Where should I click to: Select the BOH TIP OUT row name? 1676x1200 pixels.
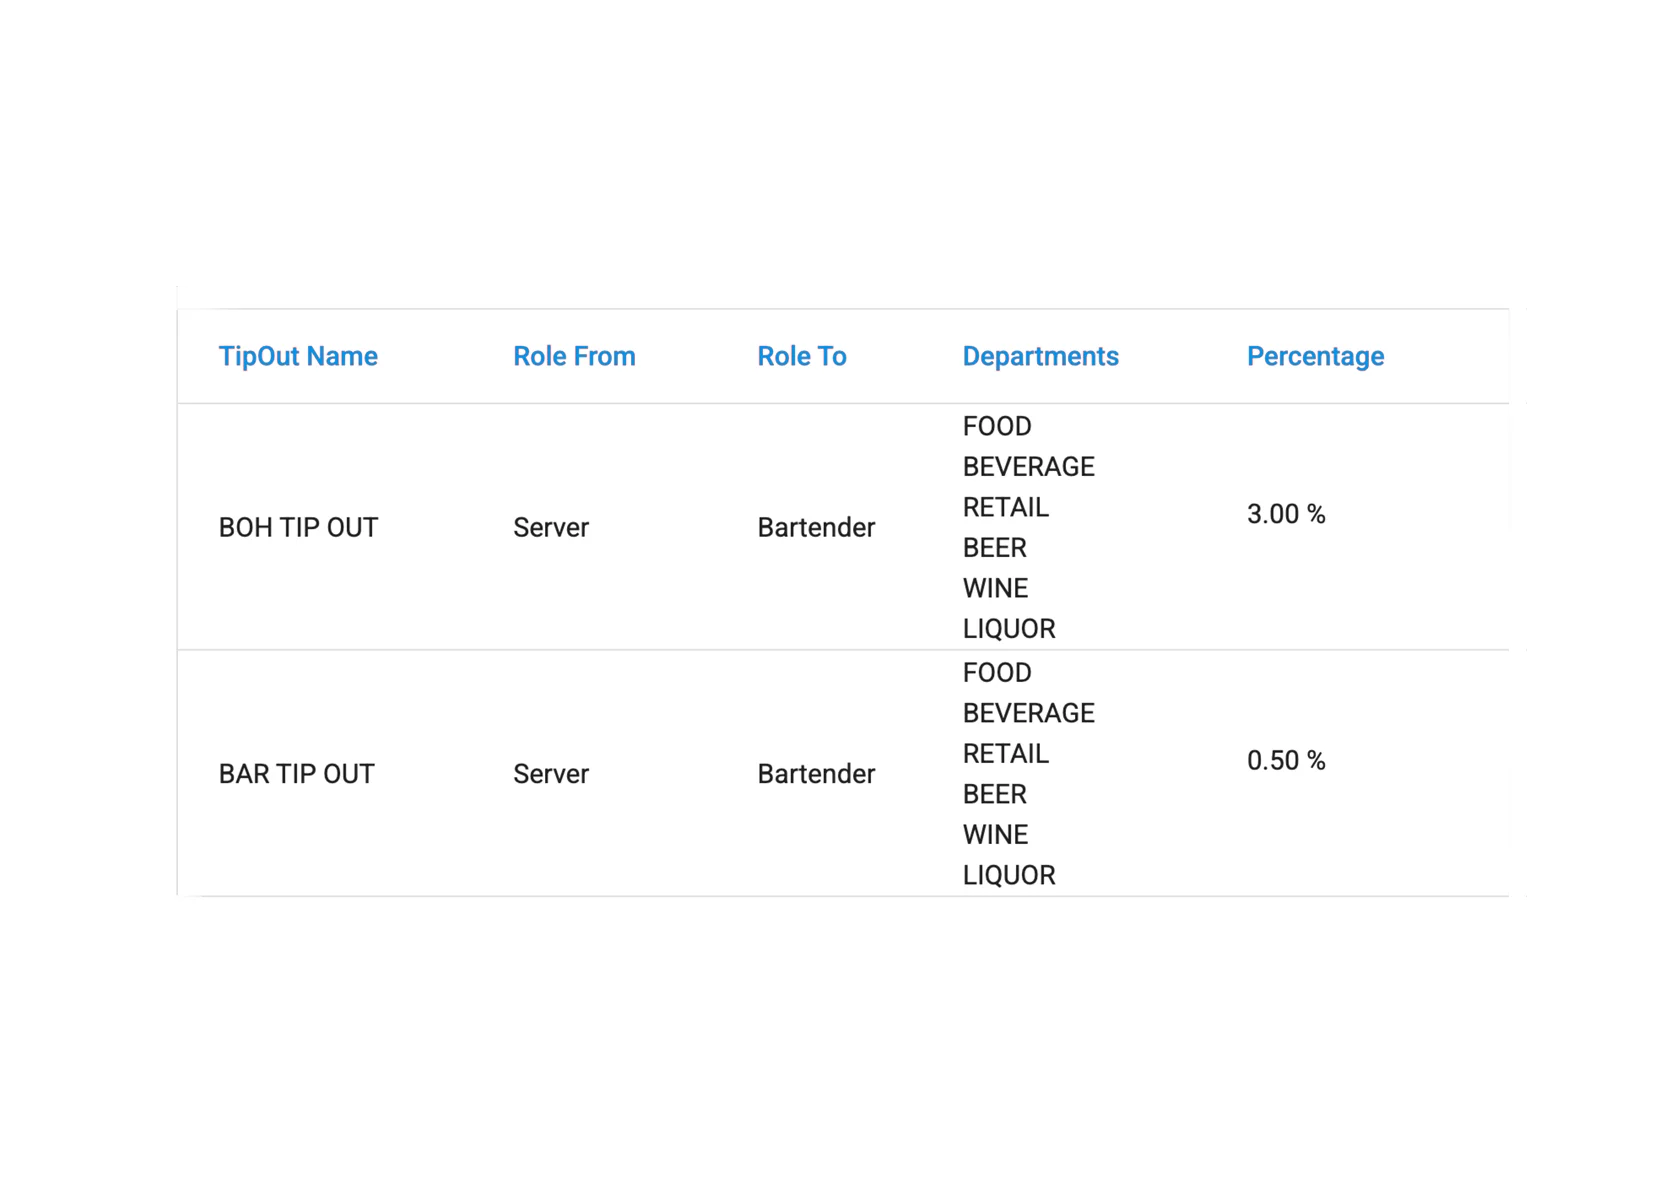tap(298, 527)
